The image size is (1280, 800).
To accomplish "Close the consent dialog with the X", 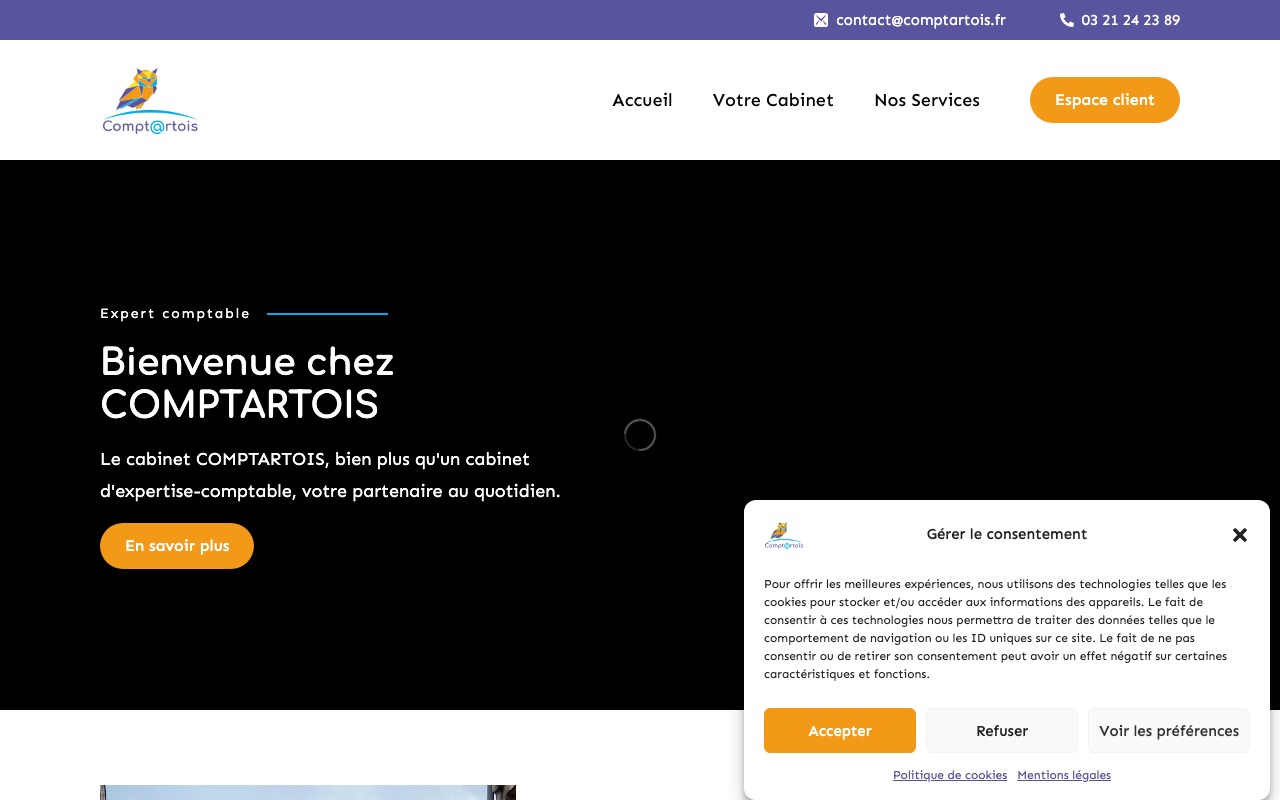I will [x=1240, y=535].
